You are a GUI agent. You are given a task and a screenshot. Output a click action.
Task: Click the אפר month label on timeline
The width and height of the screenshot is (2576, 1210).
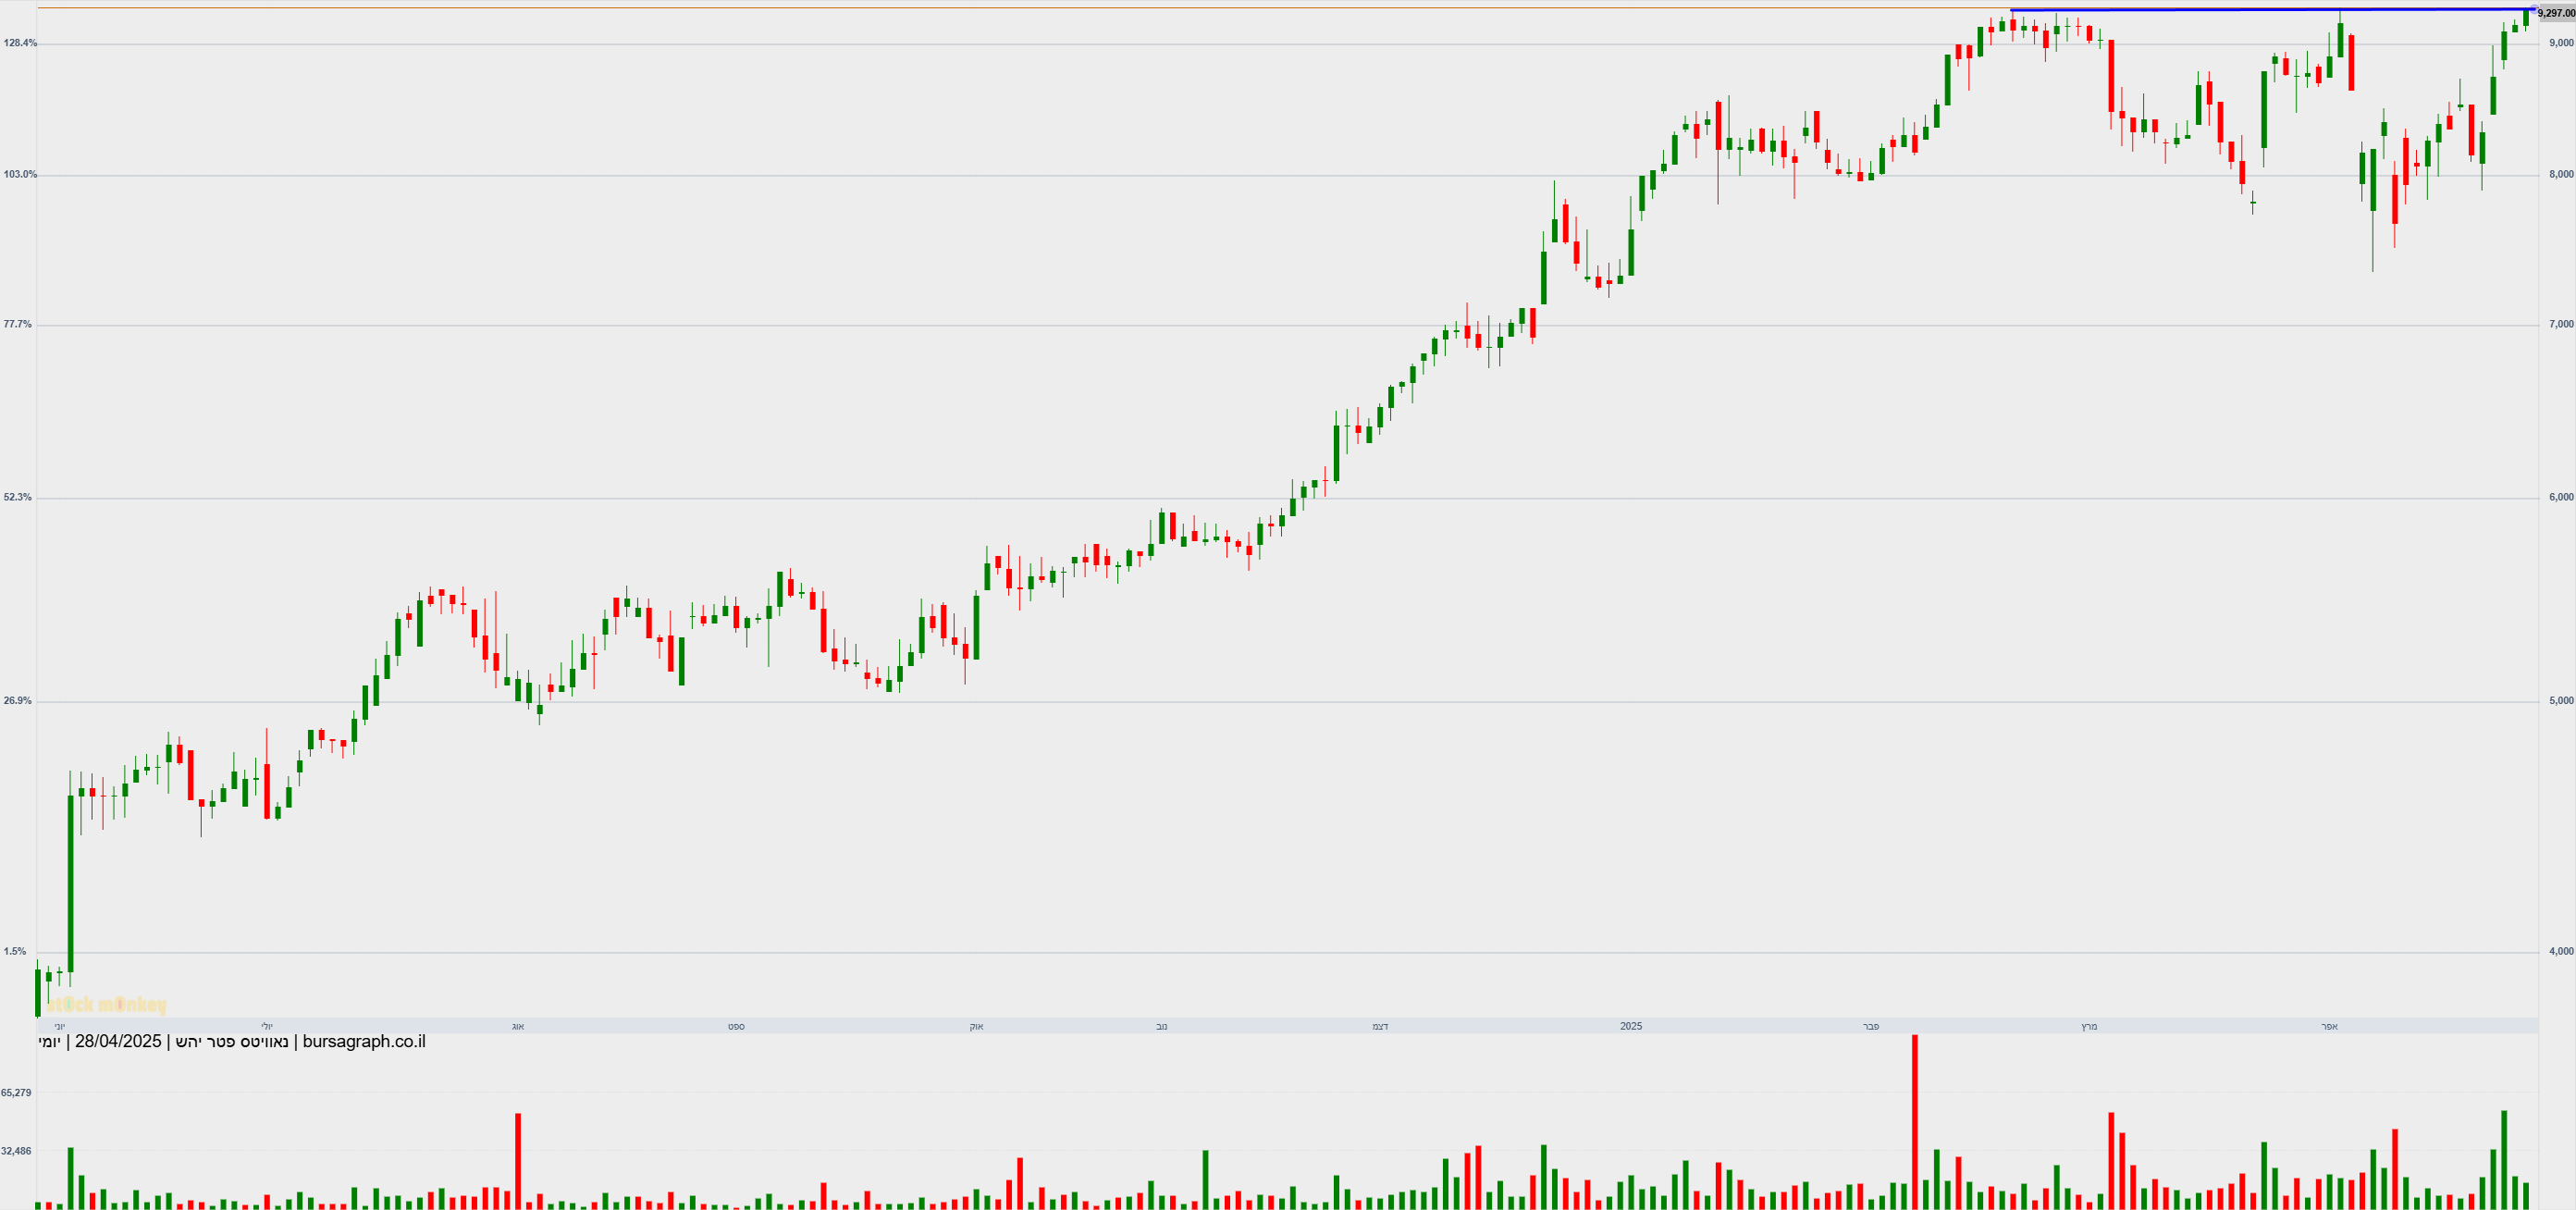[x=2329, y=1027]
